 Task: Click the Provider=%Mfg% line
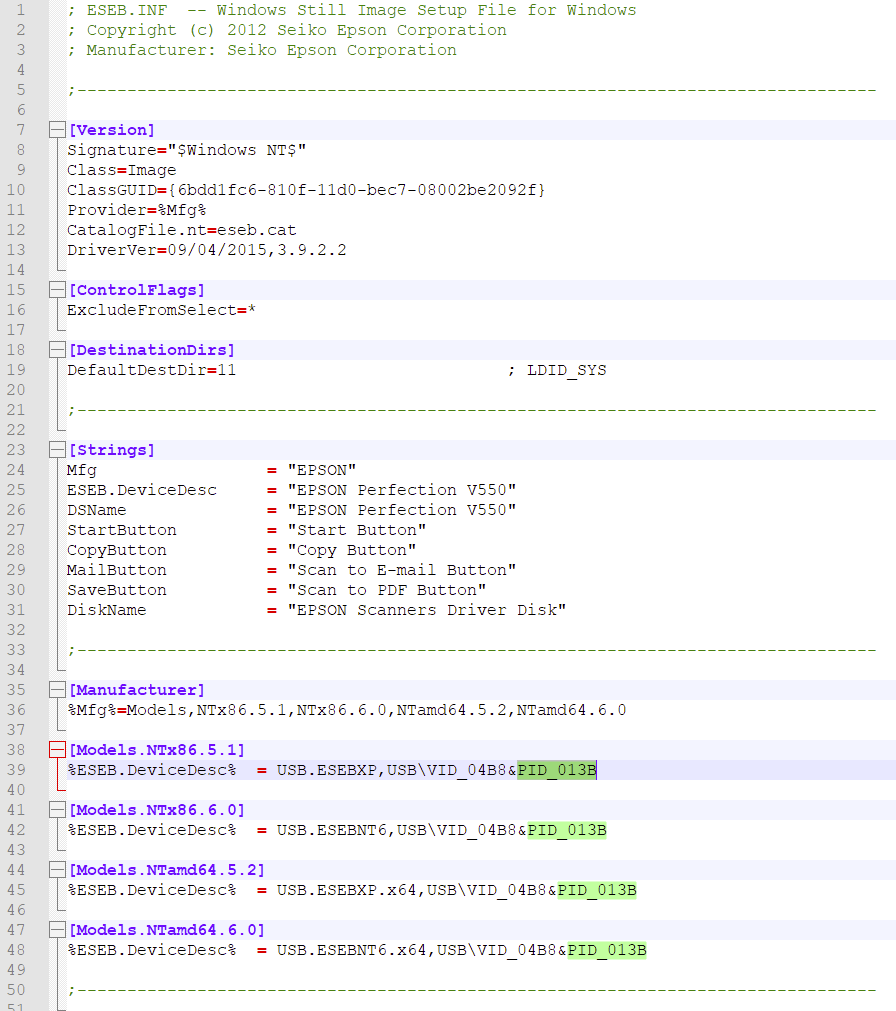[137, 210]
